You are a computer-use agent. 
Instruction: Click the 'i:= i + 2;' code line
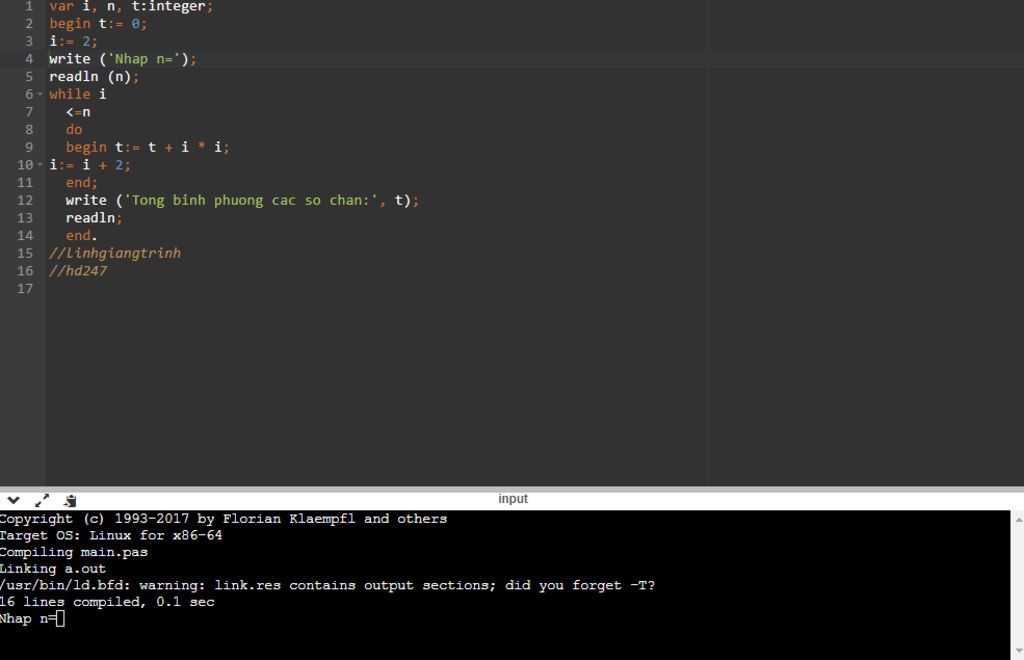click(x=89, y=165)
